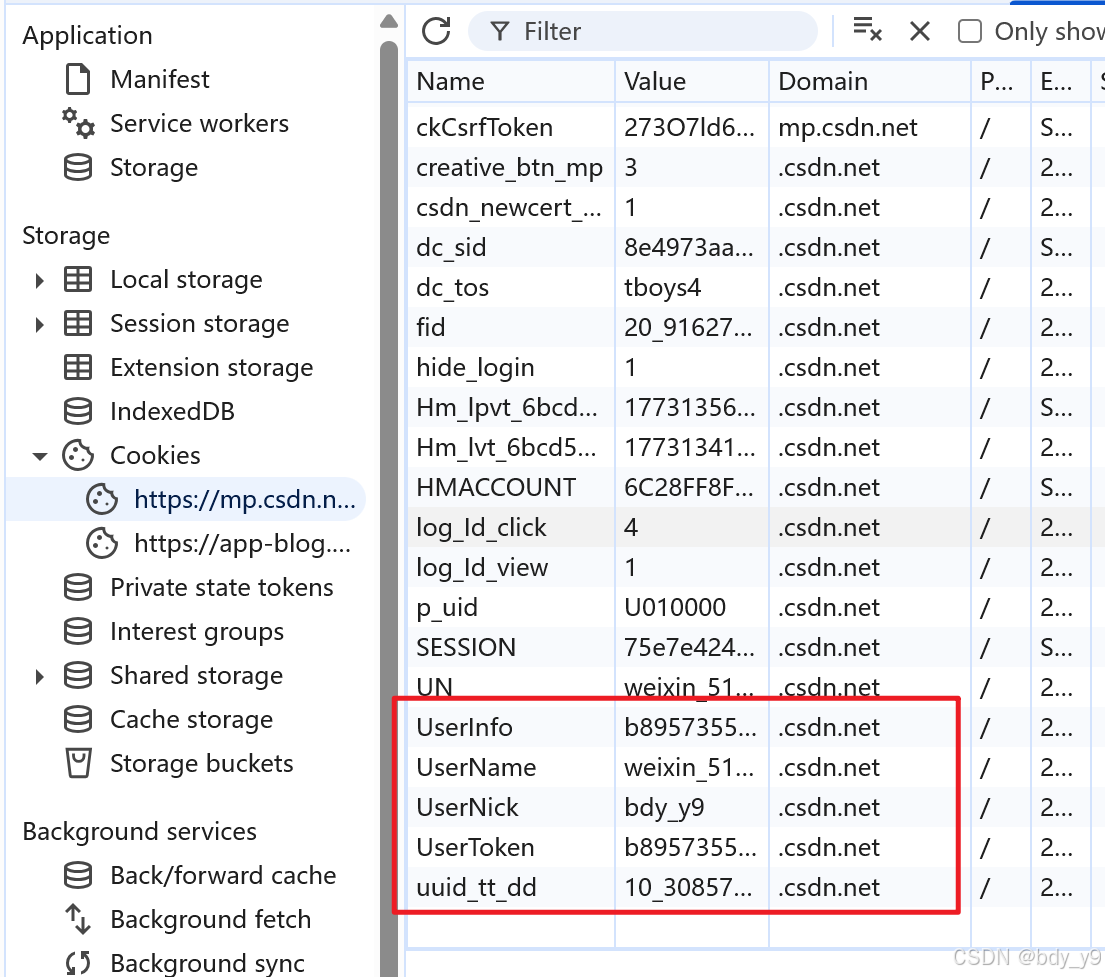The image size is (1105, 977).
Task: Click cookie icon beside https://app-blog....
Action: [102, 543]
